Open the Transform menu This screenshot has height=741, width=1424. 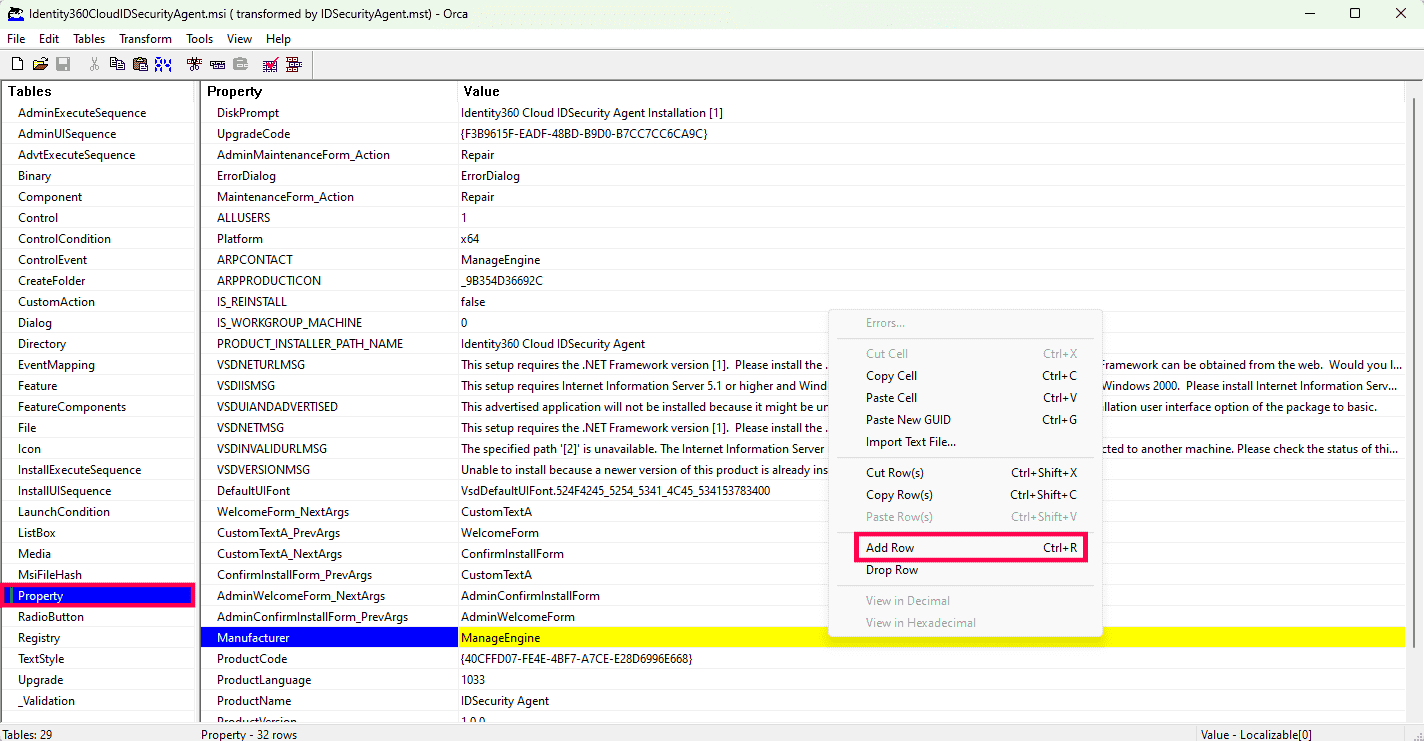click(x=145, y=38)
